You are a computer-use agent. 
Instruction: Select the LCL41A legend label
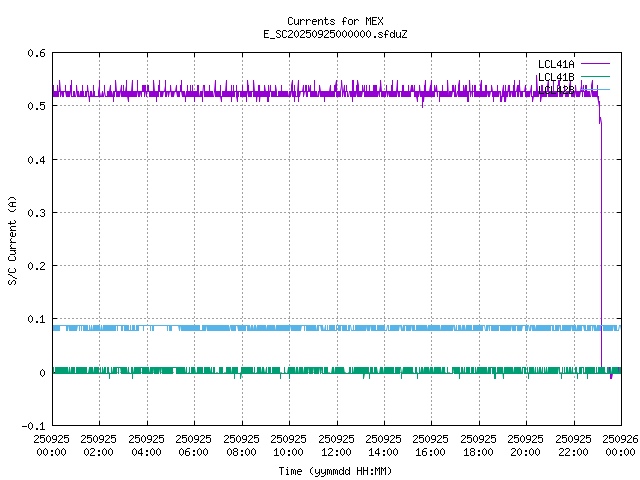(555, 64)
